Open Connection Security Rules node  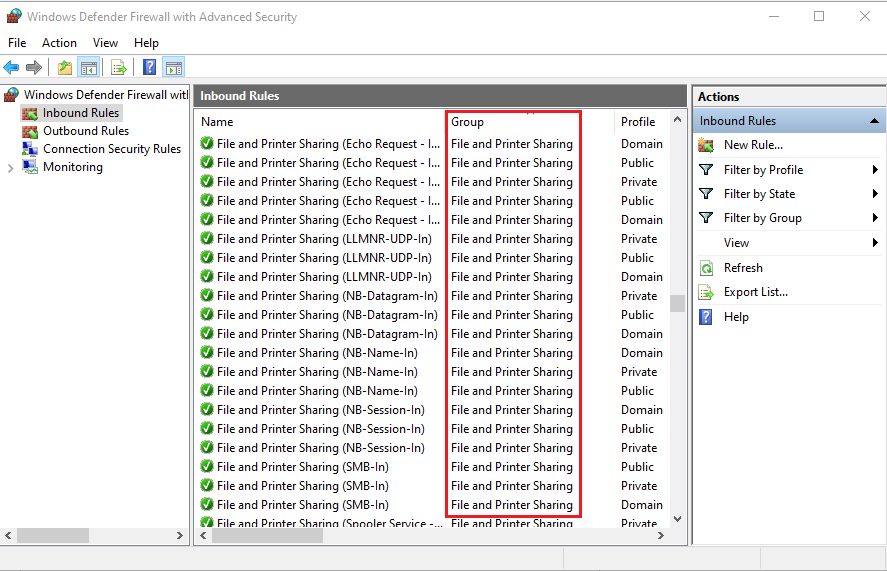pos(111,149)
